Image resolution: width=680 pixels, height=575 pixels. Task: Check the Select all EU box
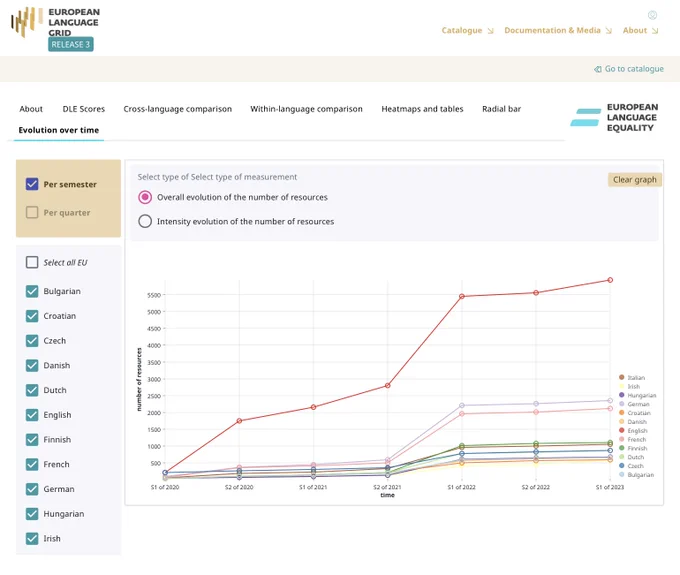[x=32, y=262]
